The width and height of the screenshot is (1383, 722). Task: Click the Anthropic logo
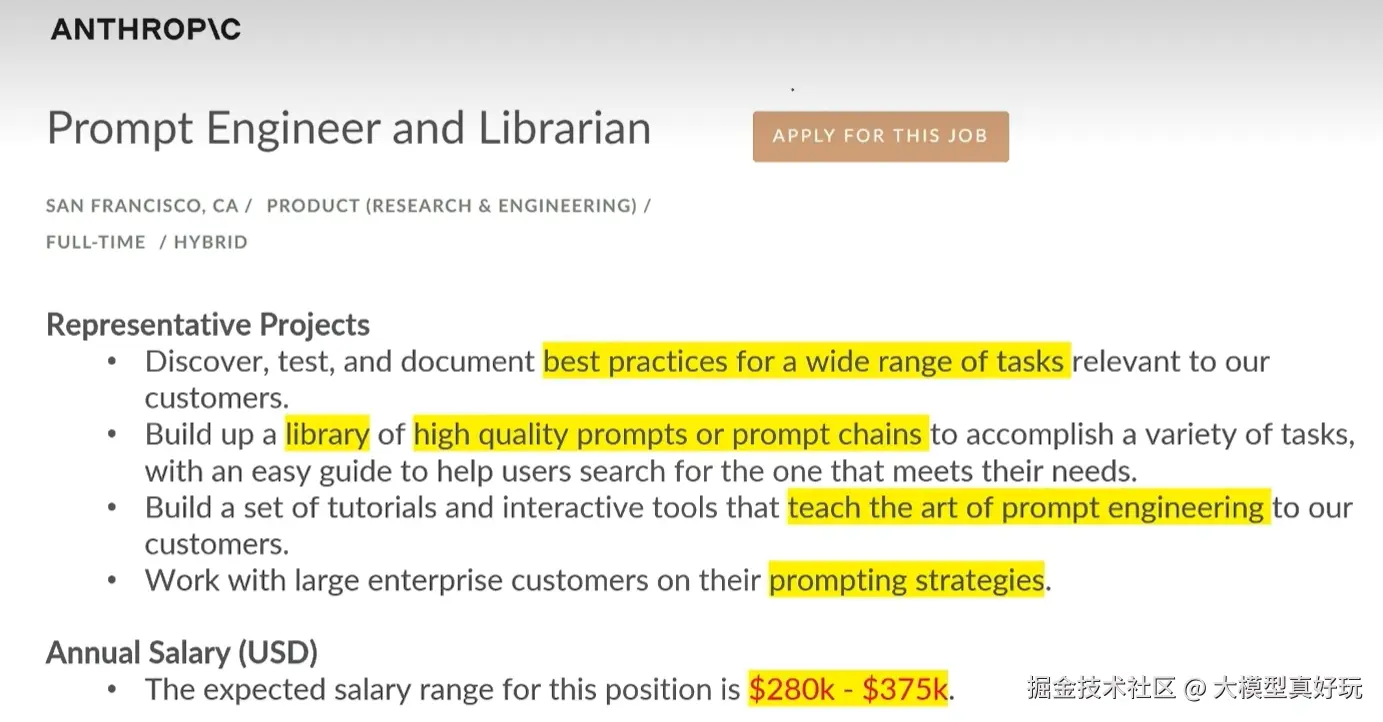coord(146,29)
